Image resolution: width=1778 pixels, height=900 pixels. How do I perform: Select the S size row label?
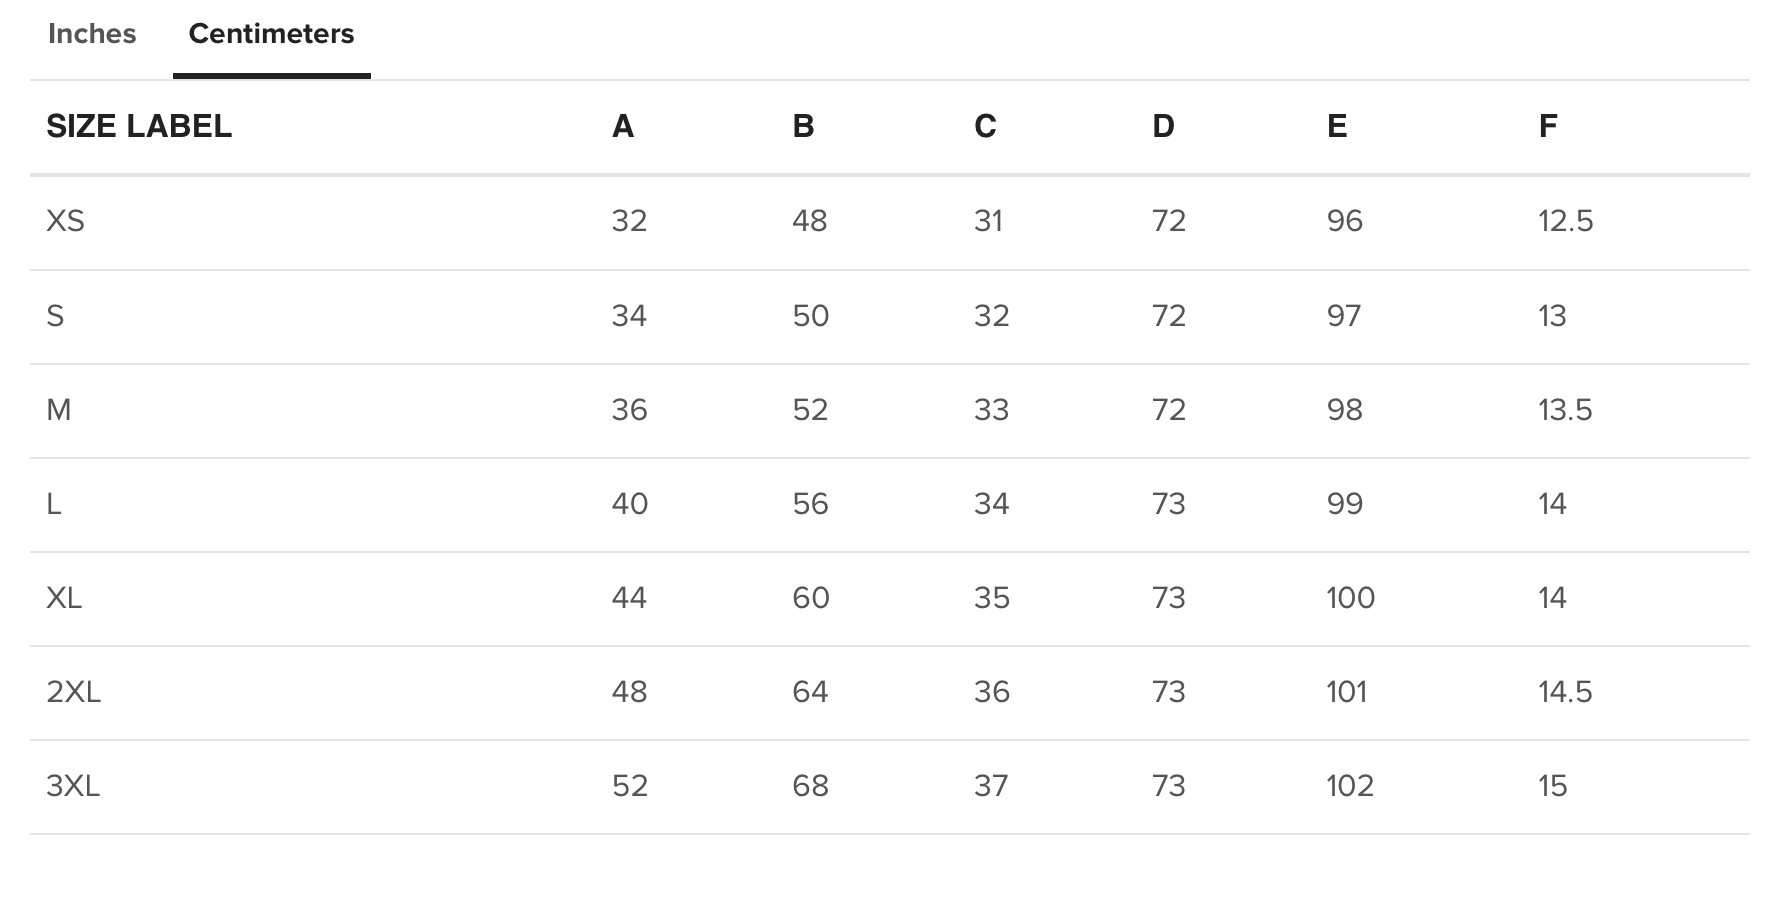(x=55, y=316)
